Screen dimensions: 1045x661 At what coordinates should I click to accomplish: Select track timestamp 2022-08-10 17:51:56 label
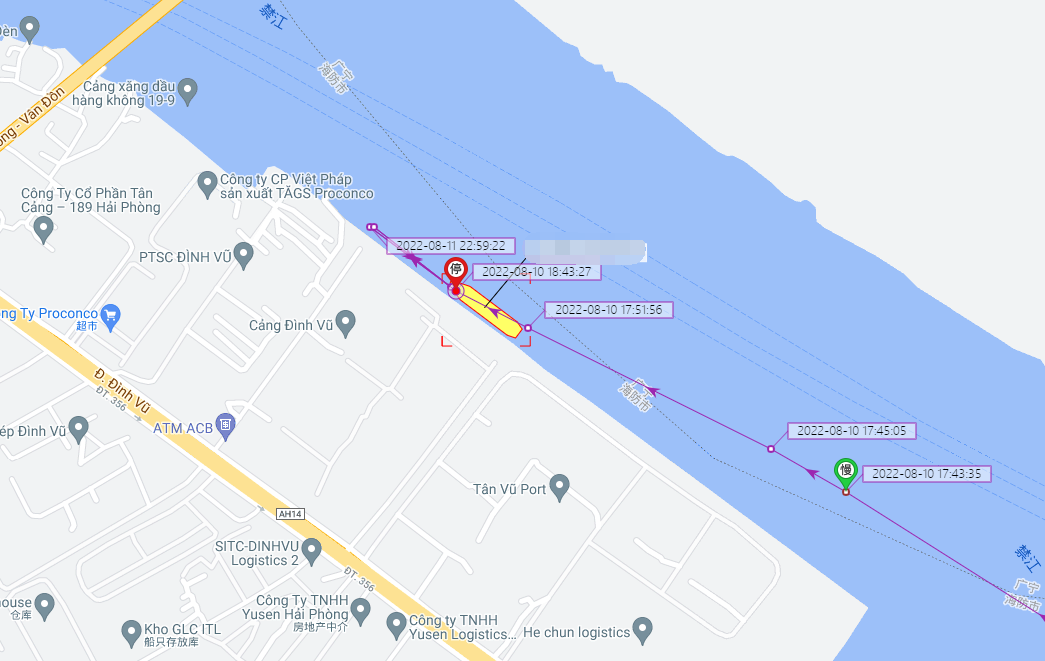608,310
